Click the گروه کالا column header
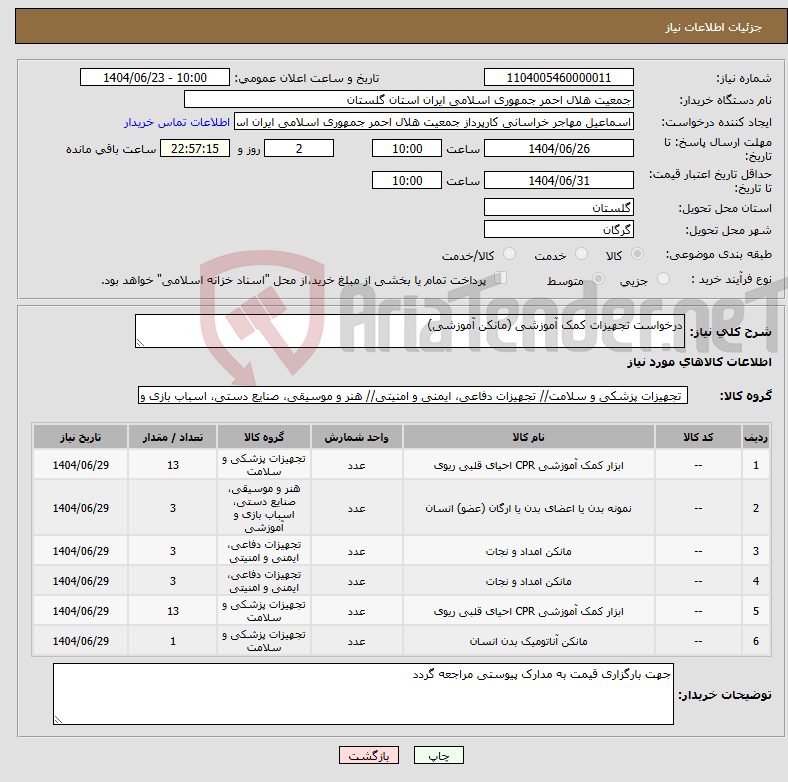Image resolution: width=788 pixels, height=782 pixels. tap(264, 437)
